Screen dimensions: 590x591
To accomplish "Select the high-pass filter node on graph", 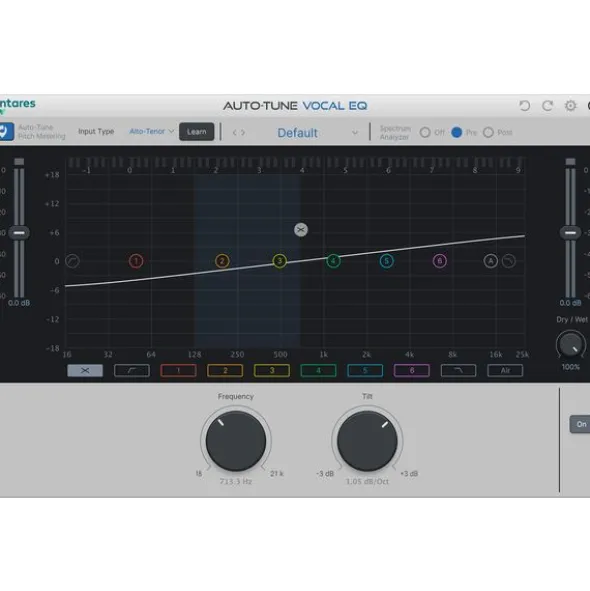I will [72, 261].
